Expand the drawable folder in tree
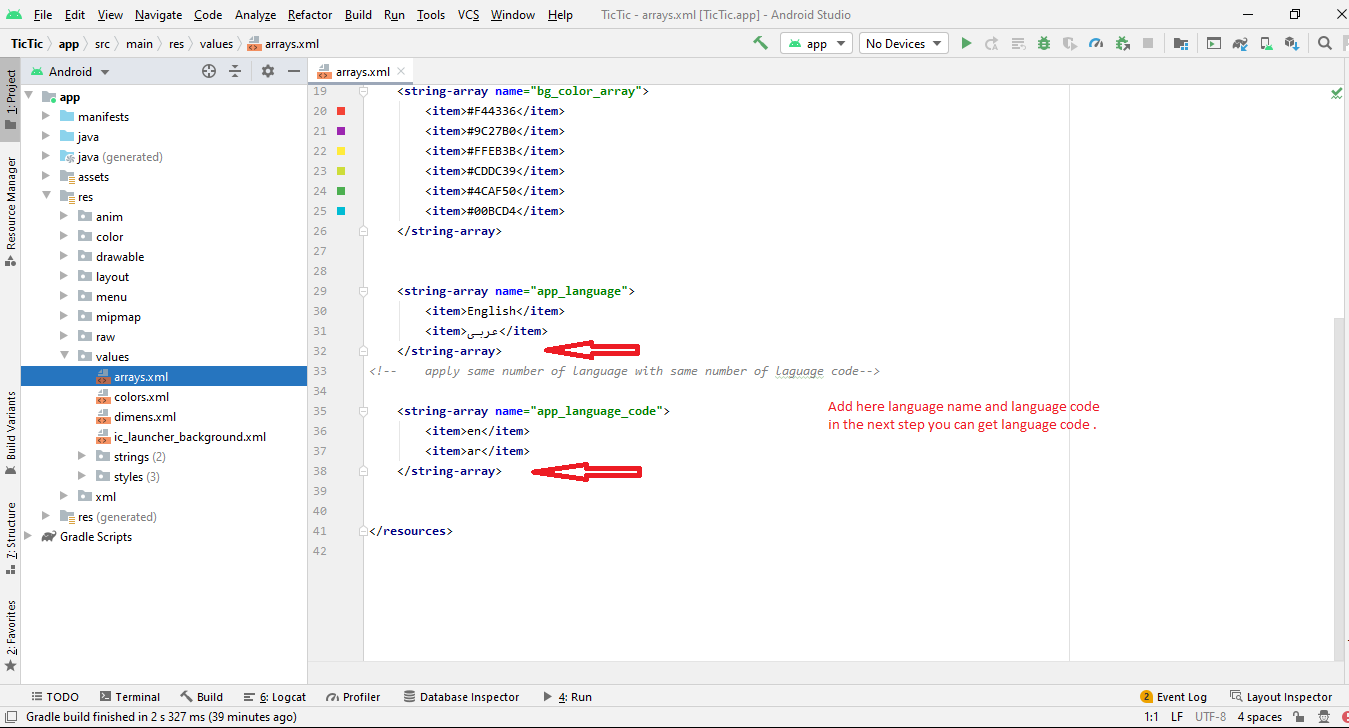 tap(64, 257)
